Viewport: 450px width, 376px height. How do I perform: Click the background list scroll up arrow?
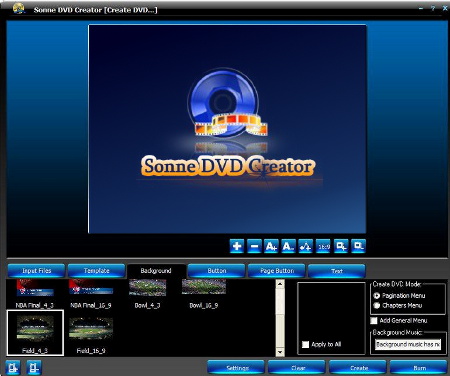click(280, 284)
